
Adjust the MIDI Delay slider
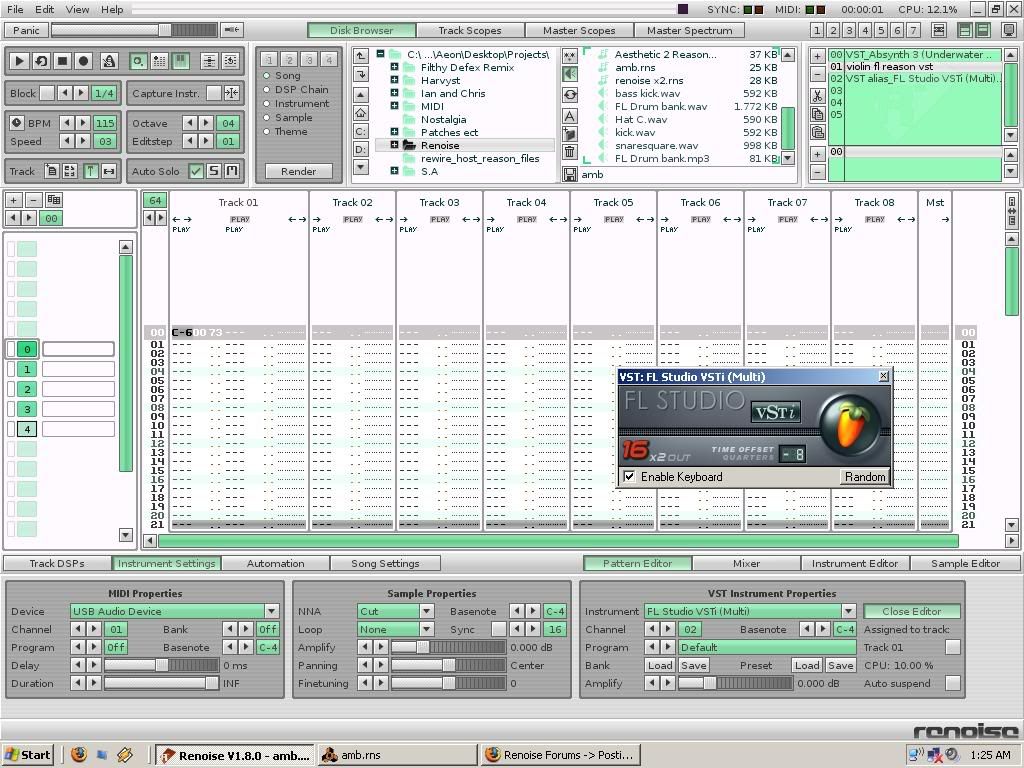click(x=161, y=665)
